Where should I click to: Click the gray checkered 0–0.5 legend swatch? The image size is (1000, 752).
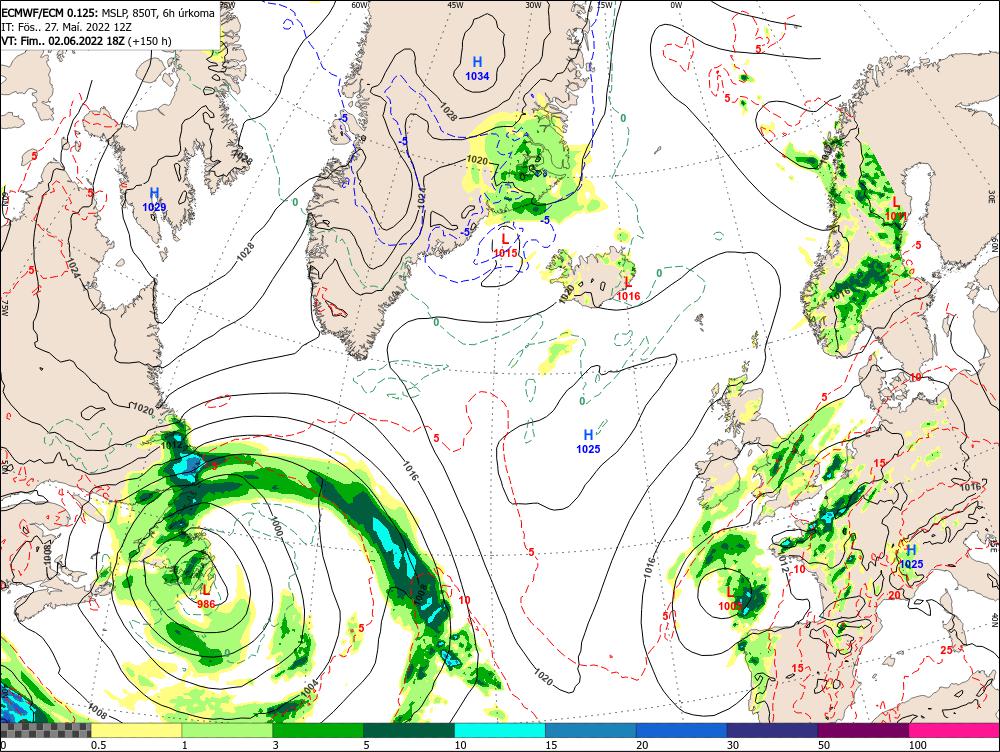click(x=45, y=730)
